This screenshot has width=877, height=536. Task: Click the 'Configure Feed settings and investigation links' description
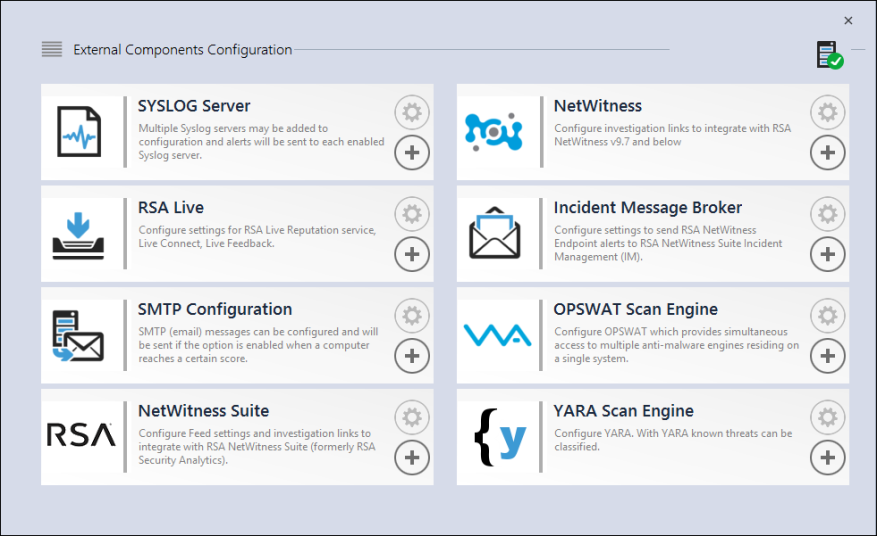(257, 446)
